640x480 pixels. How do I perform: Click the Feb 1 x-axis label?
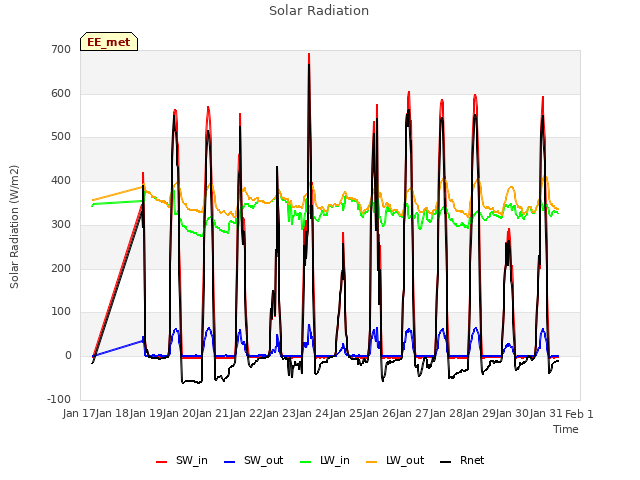tap(579, 414)
